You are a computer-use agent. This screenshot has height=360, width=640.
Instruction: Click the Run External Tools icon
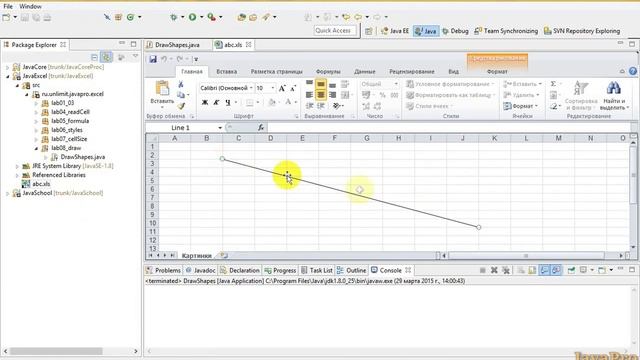click(211, 17)
